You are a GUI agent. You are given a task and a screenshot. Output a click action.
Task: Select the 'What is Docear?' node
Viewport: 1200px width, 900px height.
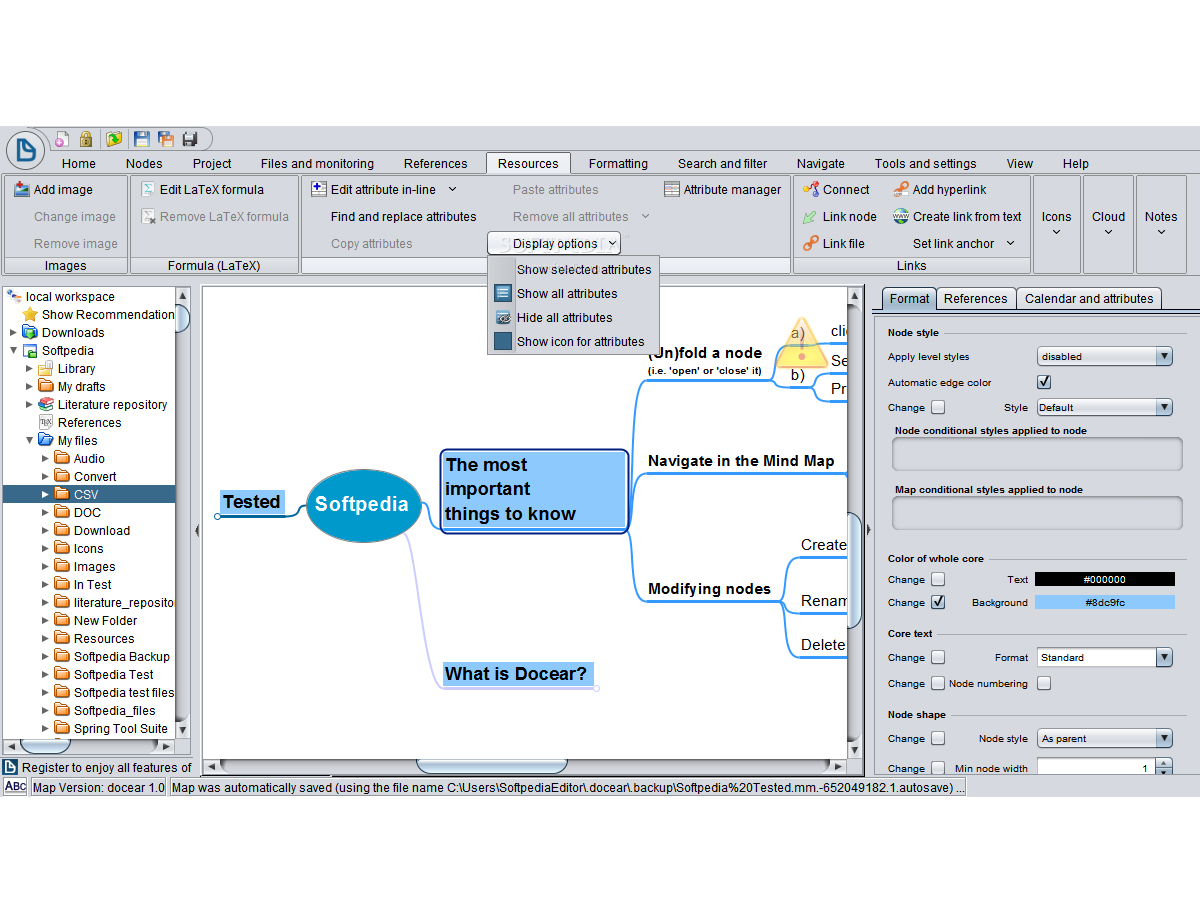[516, 674]
